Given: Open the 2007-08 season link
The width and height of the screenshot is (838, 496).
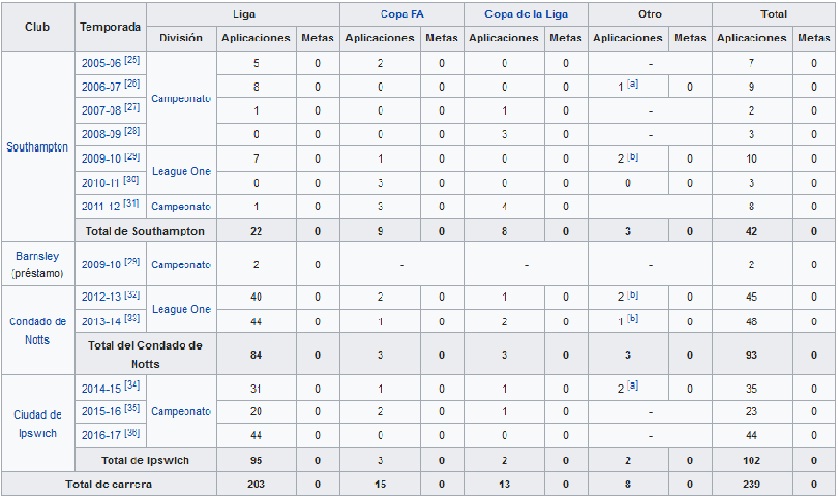Looking at the screenshot, I should coord(102,111).
